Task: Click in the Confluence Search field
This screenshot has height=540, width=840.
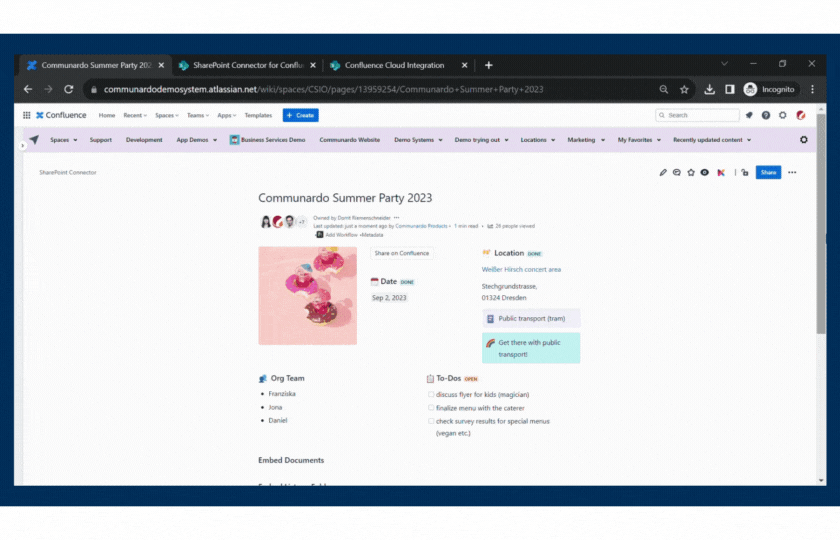Action: pyautogui.click(x=697, y=115)
